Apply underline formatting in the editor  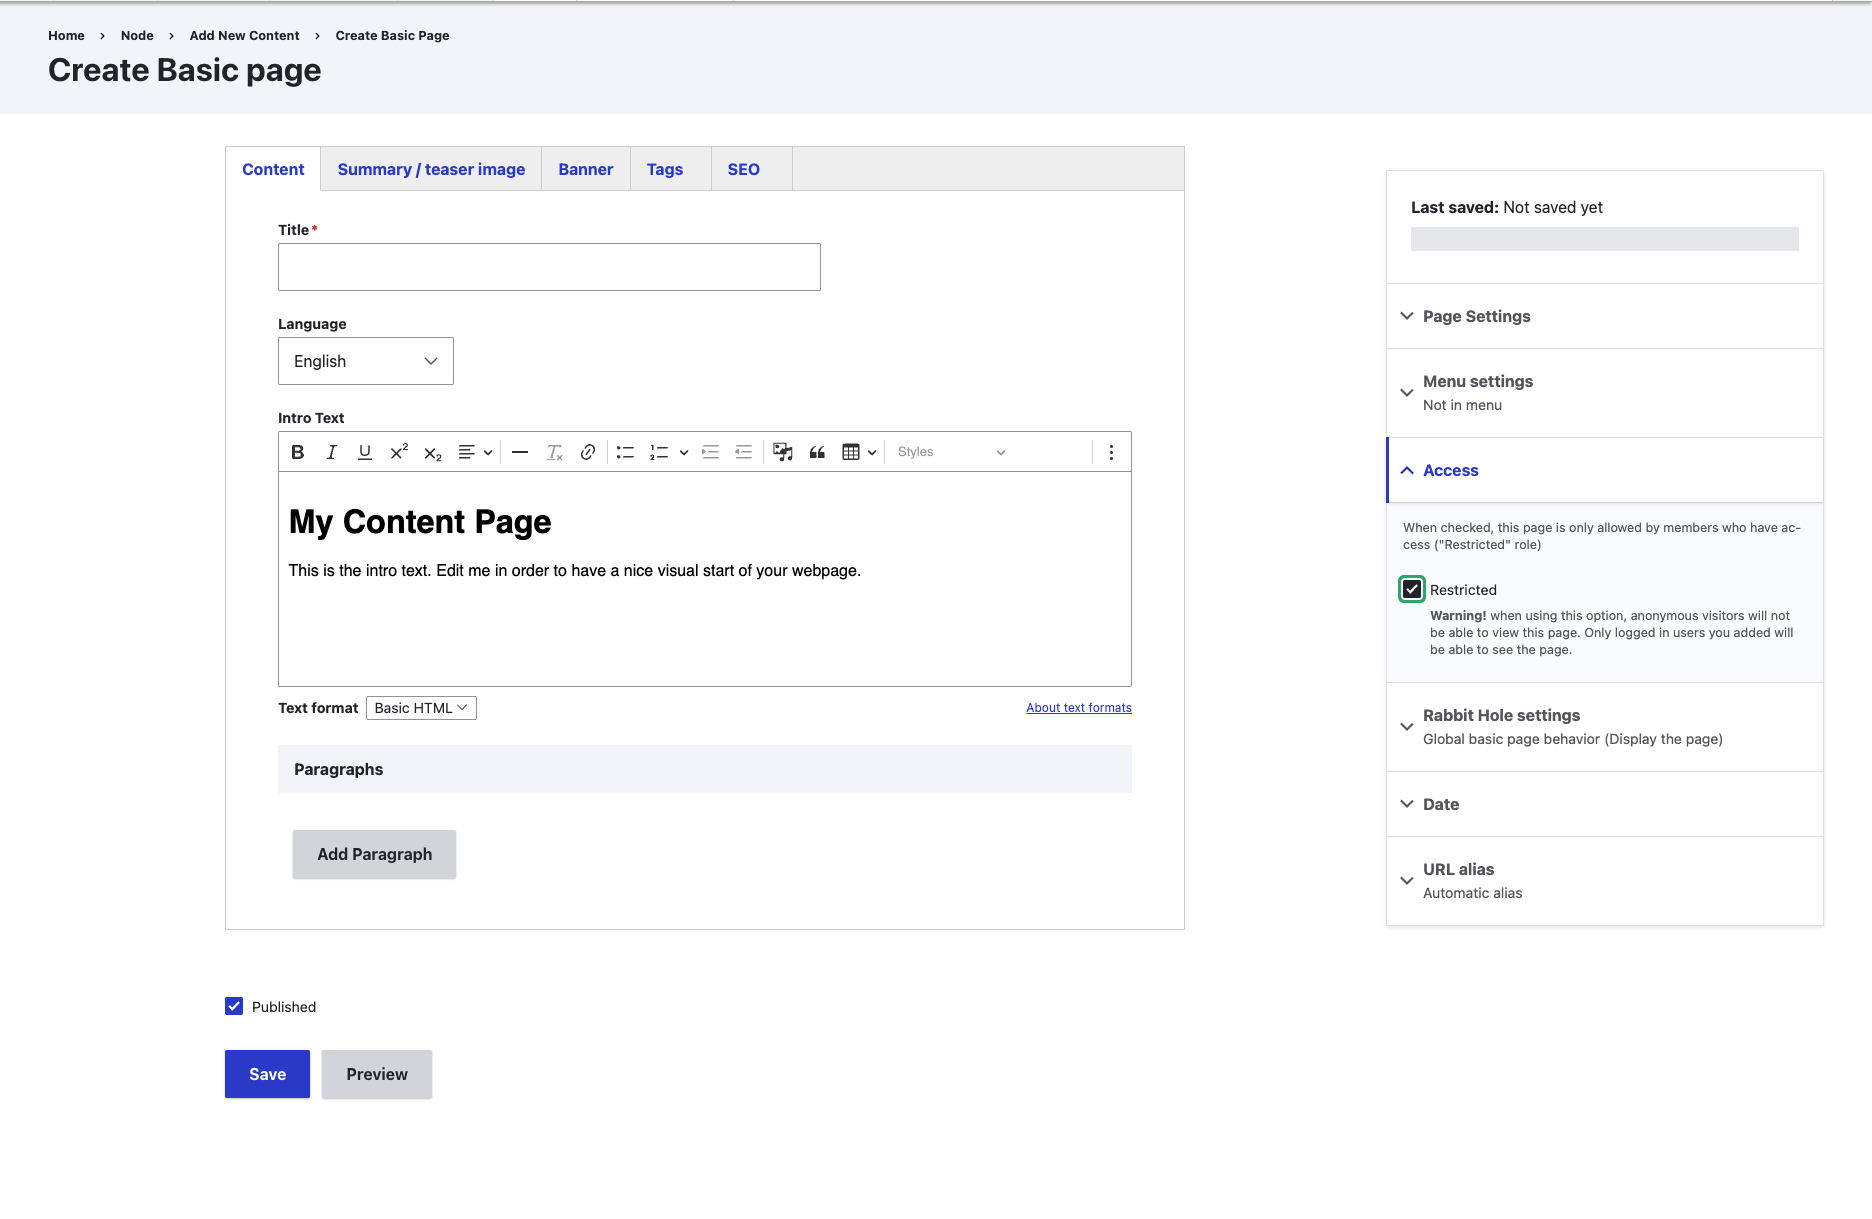[x=365, y=452]
